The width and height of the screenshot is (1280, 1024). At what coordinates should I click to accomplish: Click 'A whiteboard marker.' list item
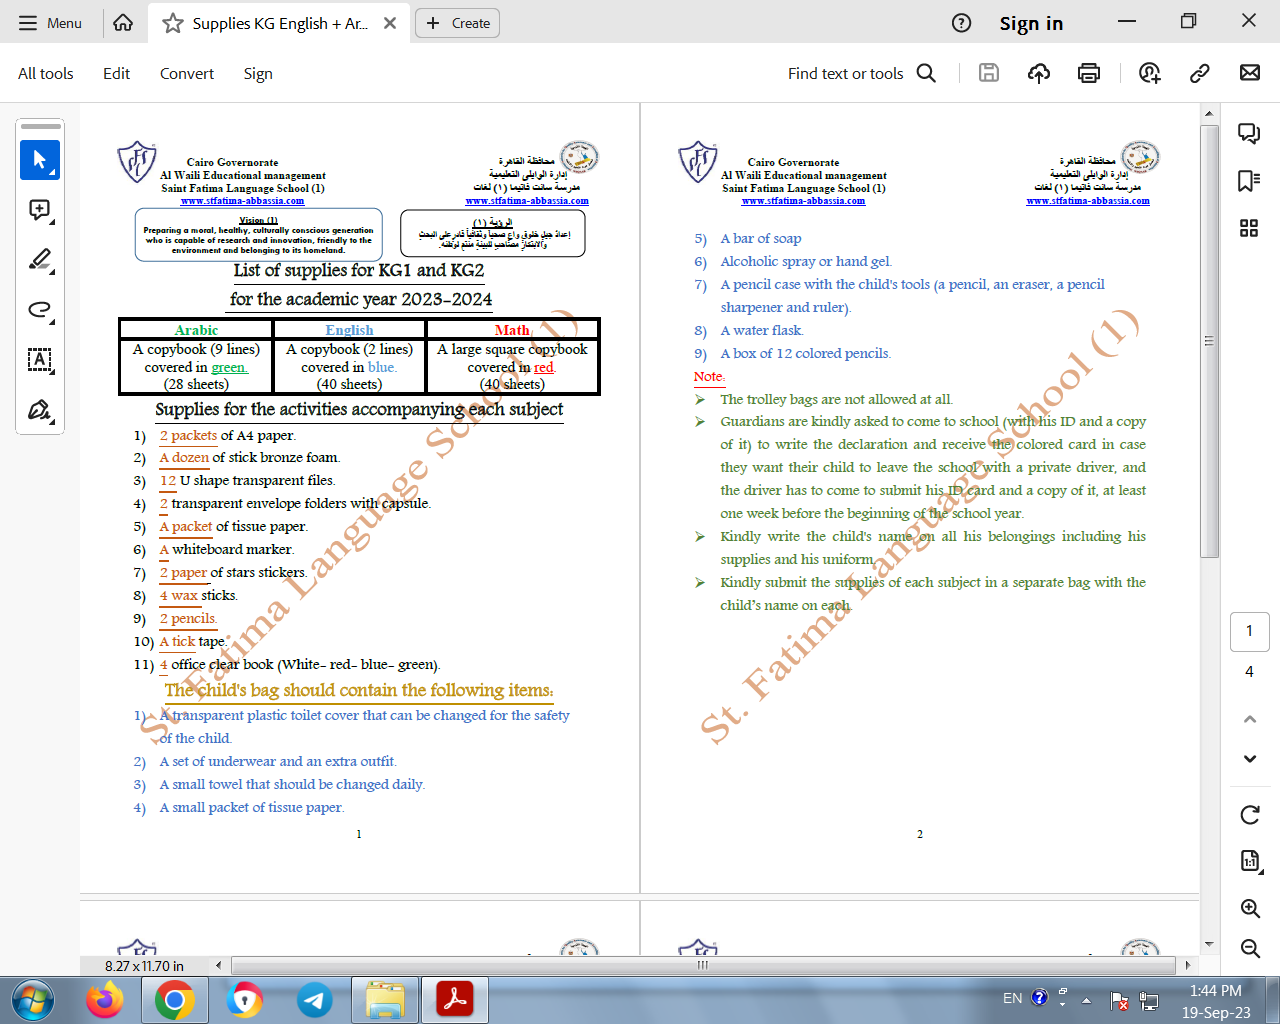tap(226, 549)
